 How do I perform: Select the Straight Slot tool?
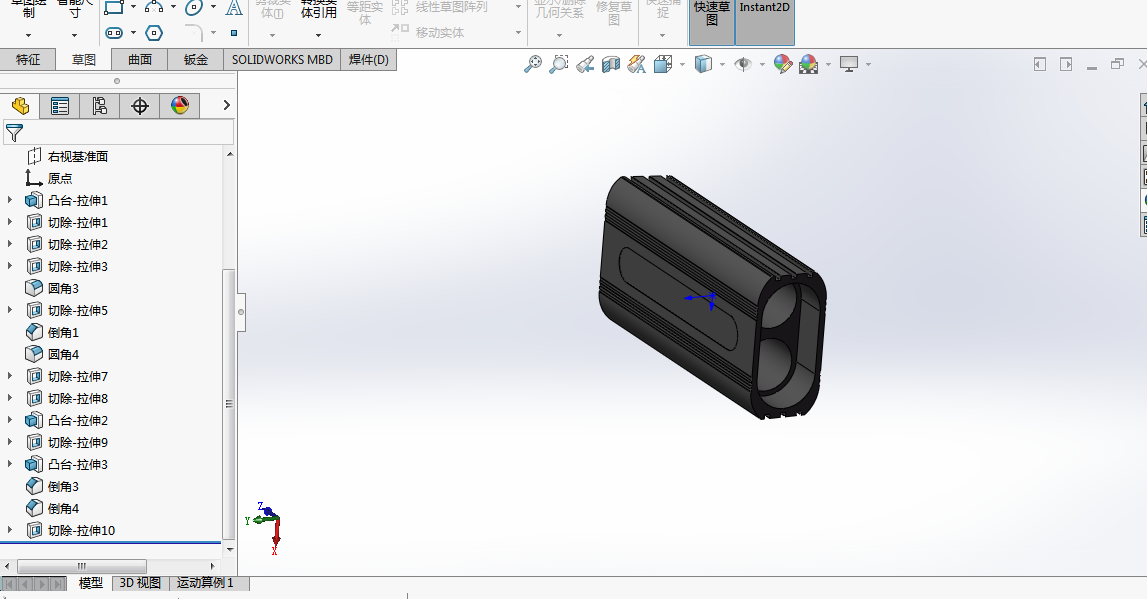click(114, 33)
